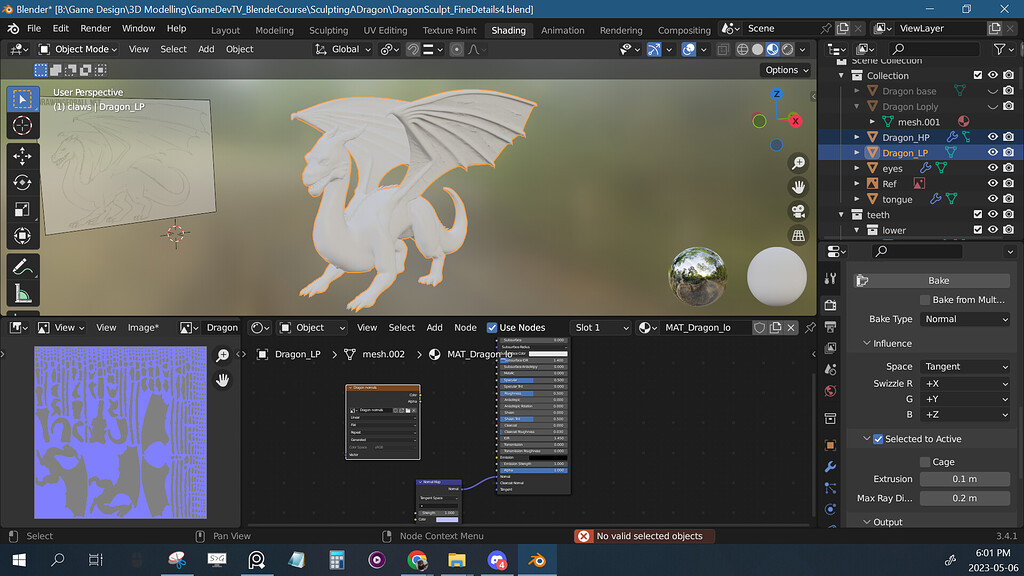Hide Dragon_HP with its eye toggle
1024x576 pixels.
pyautogui.click(x=993, y=137)
